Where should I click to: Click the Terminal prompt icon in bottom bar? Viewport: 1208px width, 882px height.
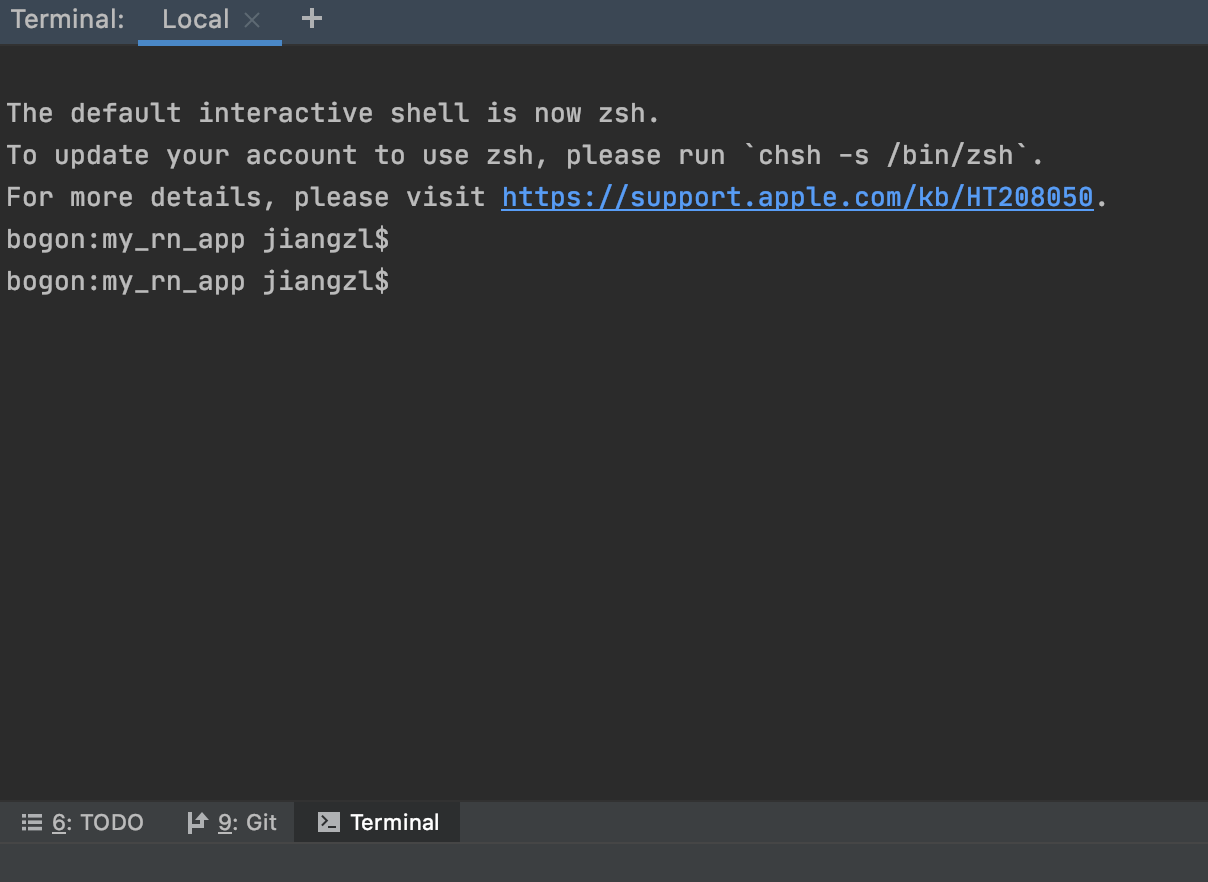328,822
